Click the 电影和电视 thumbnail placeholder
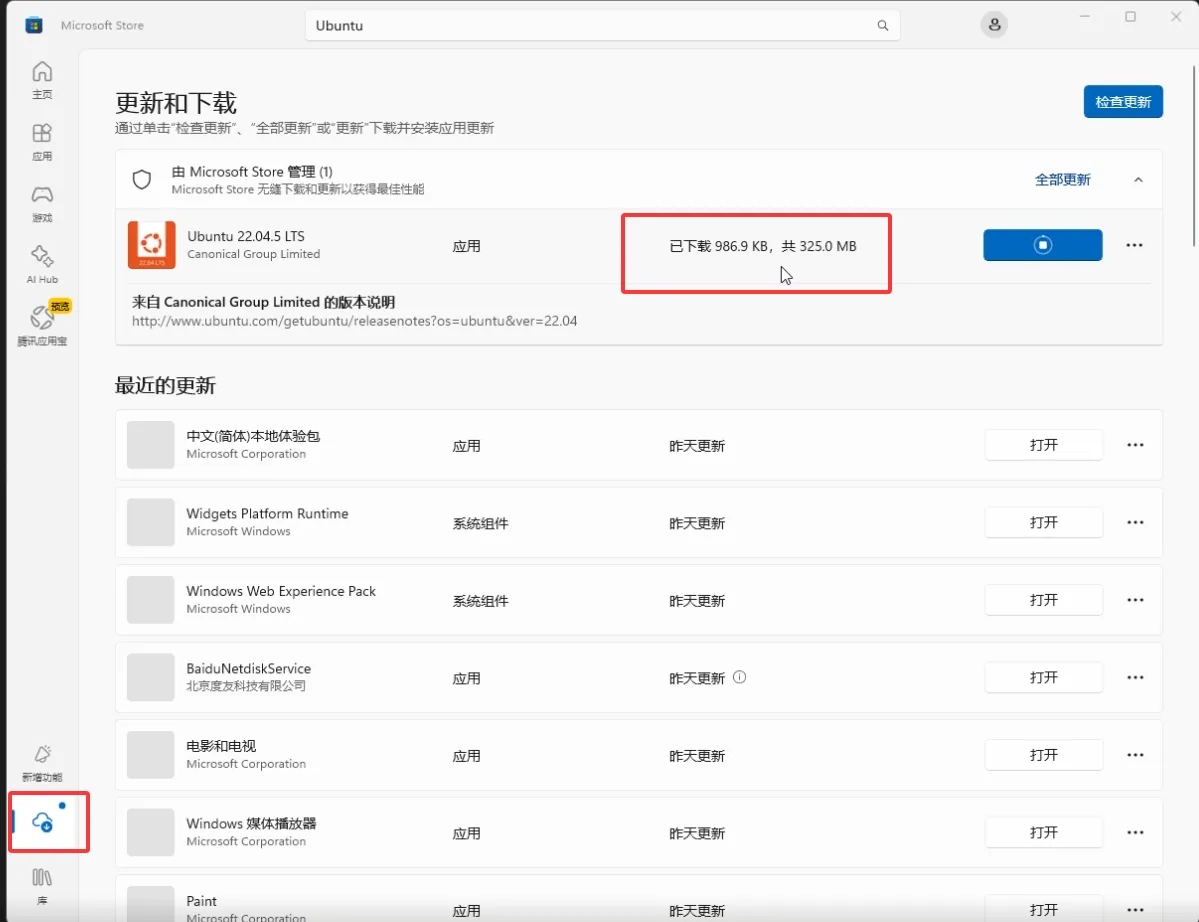 click(151, 755)
